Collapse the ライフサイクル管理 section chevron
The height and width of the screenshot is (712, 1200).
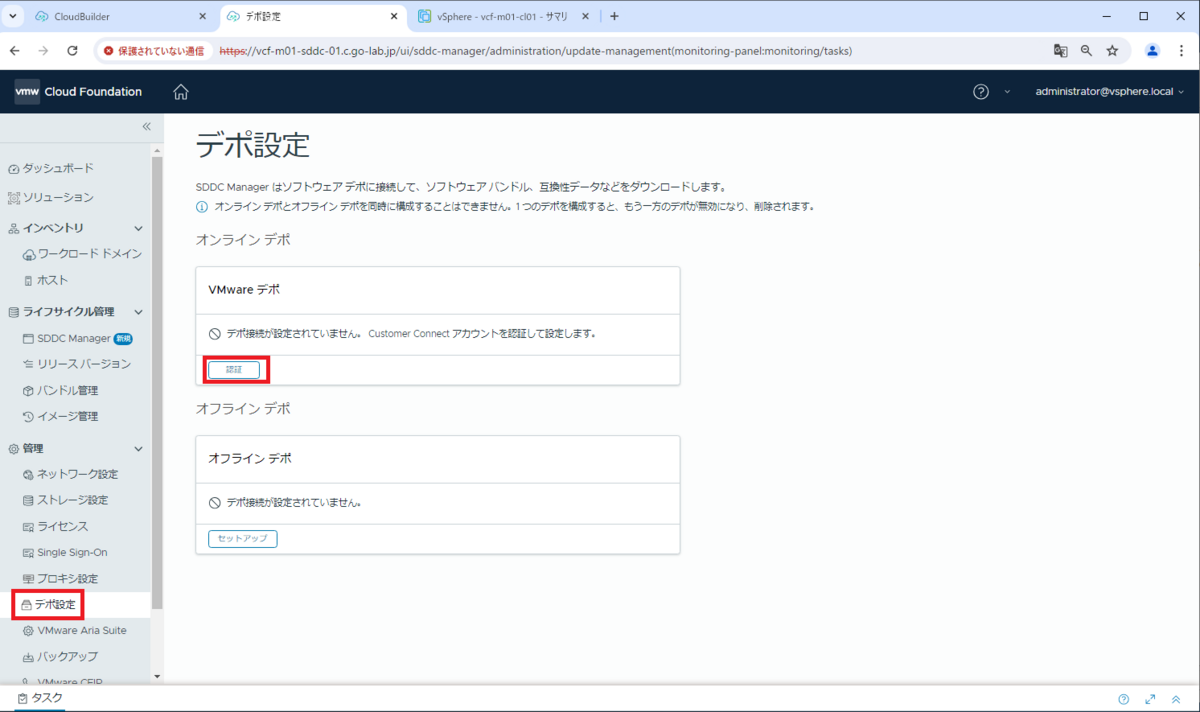tap(139, 312)
